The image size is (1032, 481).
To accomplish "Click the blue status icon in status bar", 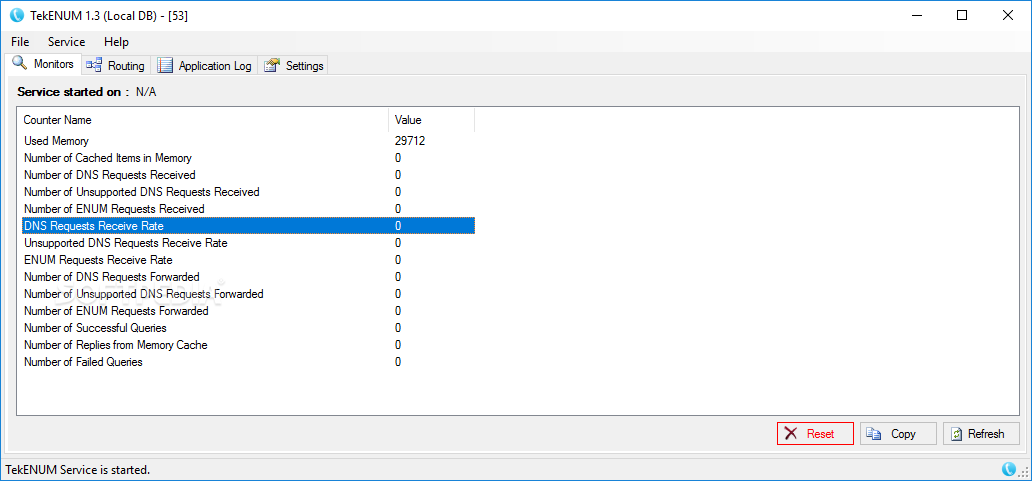I will [x=1008, y=469].
